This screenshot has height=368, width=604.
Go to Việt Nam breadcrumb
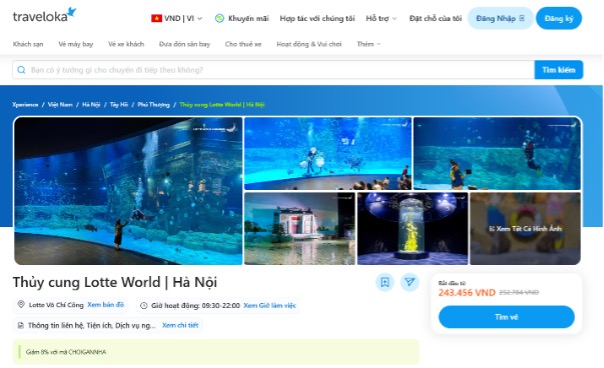pos(60,104)
